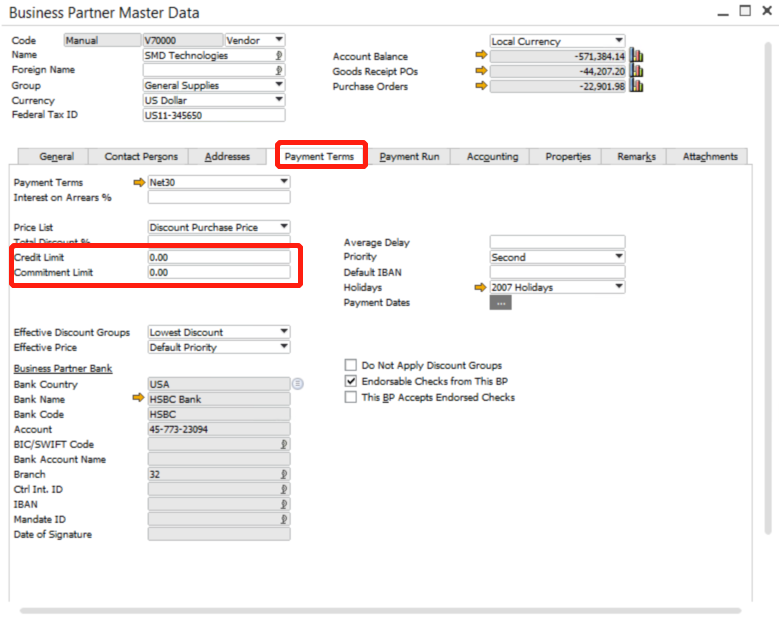
Task: Click the Payment Dates ellipsis button
Action: (500, 303)
